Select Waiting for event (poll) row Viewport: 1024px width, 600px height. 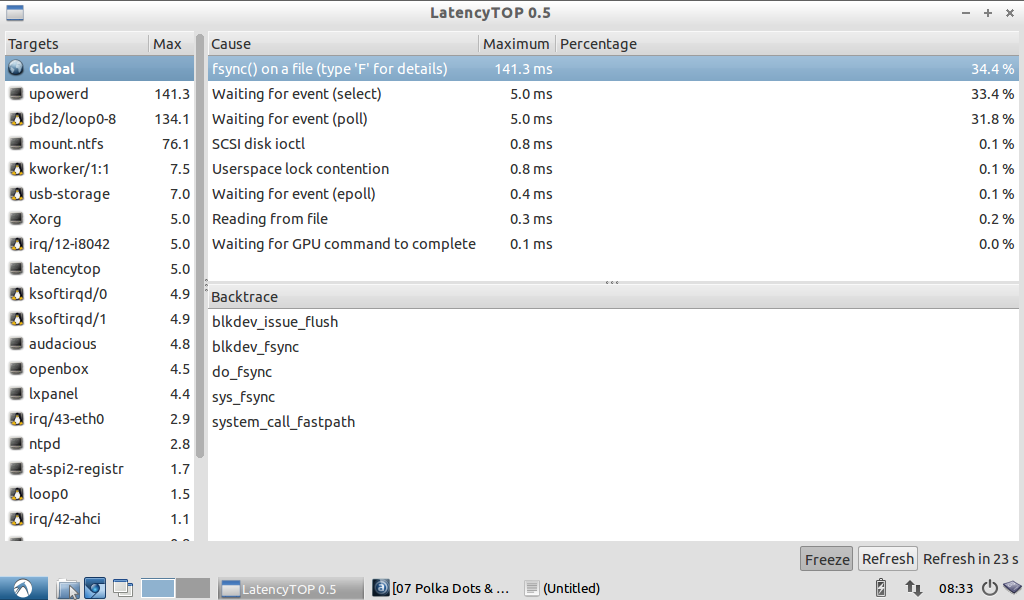click(613, 119)
